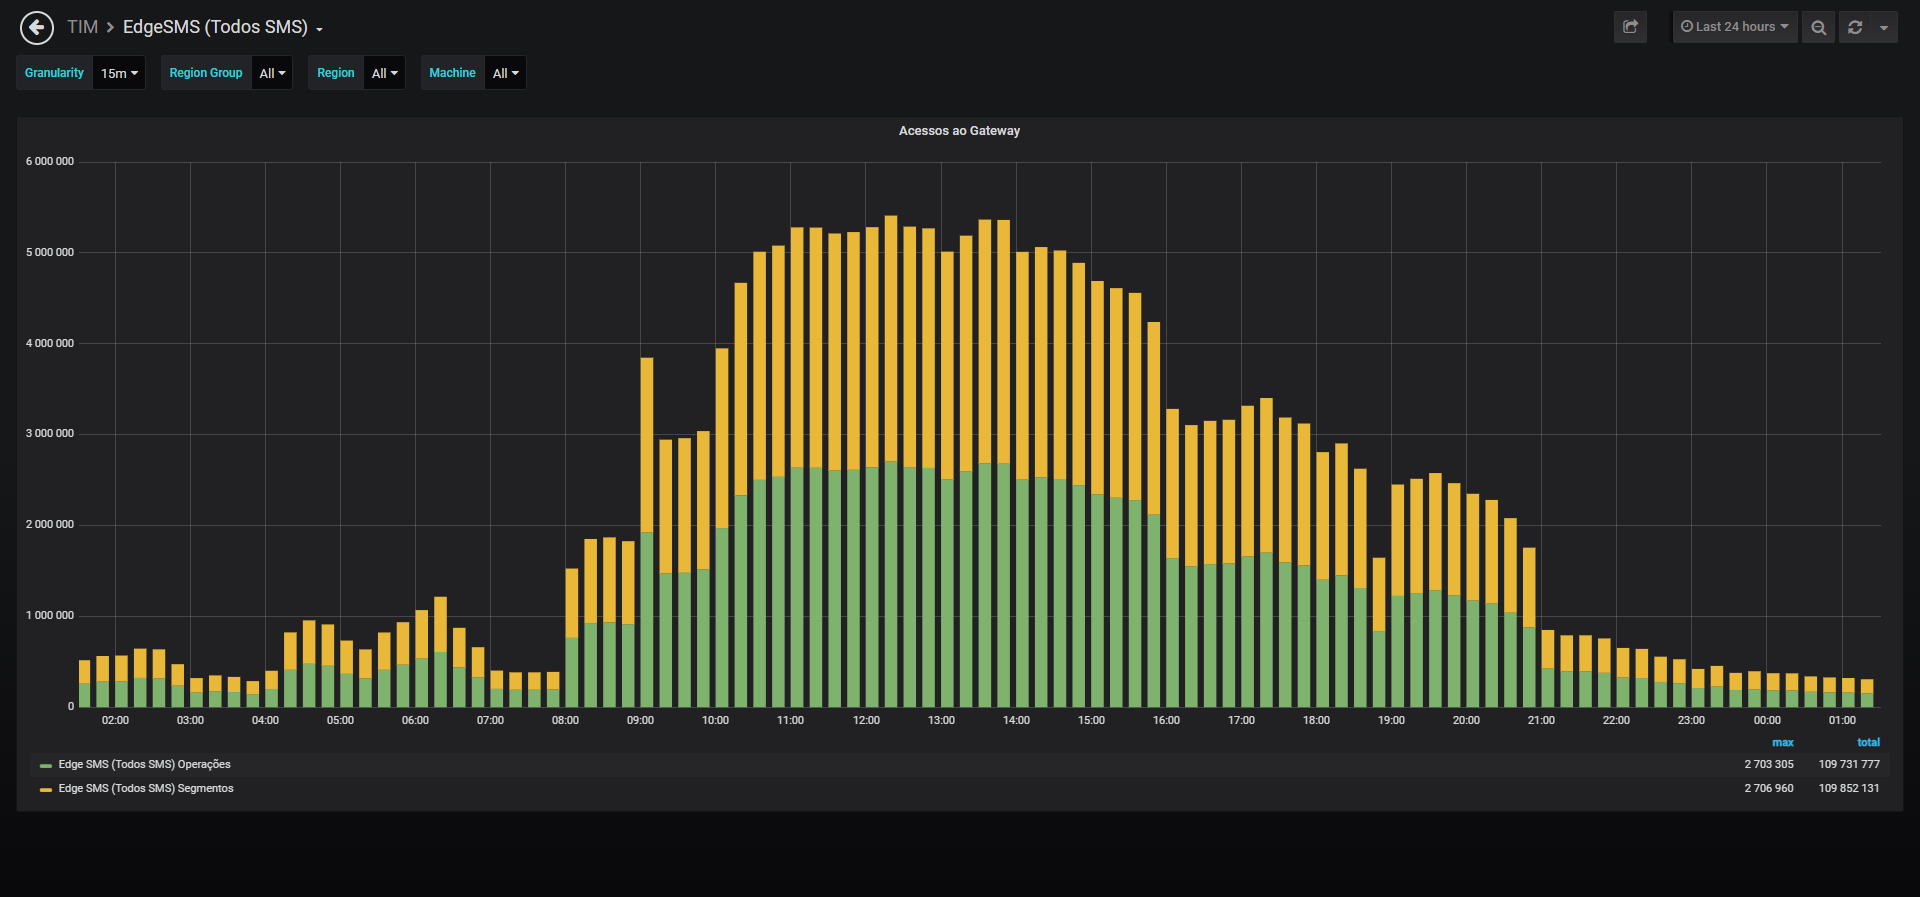This screenshot has height=897, width=1920.
Task: Click the 09:00 label on the time axis
Action: click(x=640, y=721)
